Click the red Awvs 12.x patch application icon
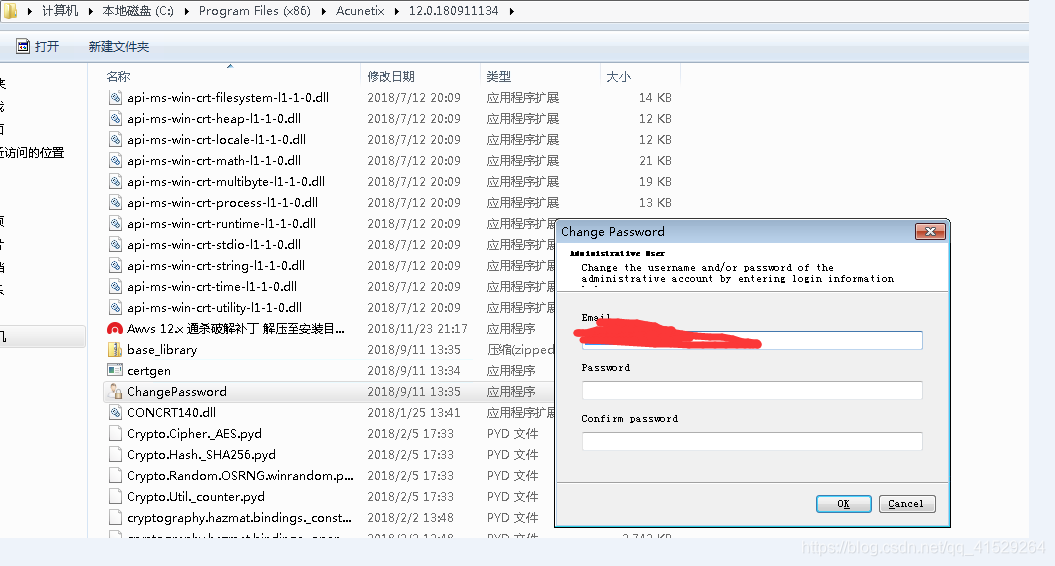Image resolution: width=1055 pixels, height=566 pixels. point(115,328)
